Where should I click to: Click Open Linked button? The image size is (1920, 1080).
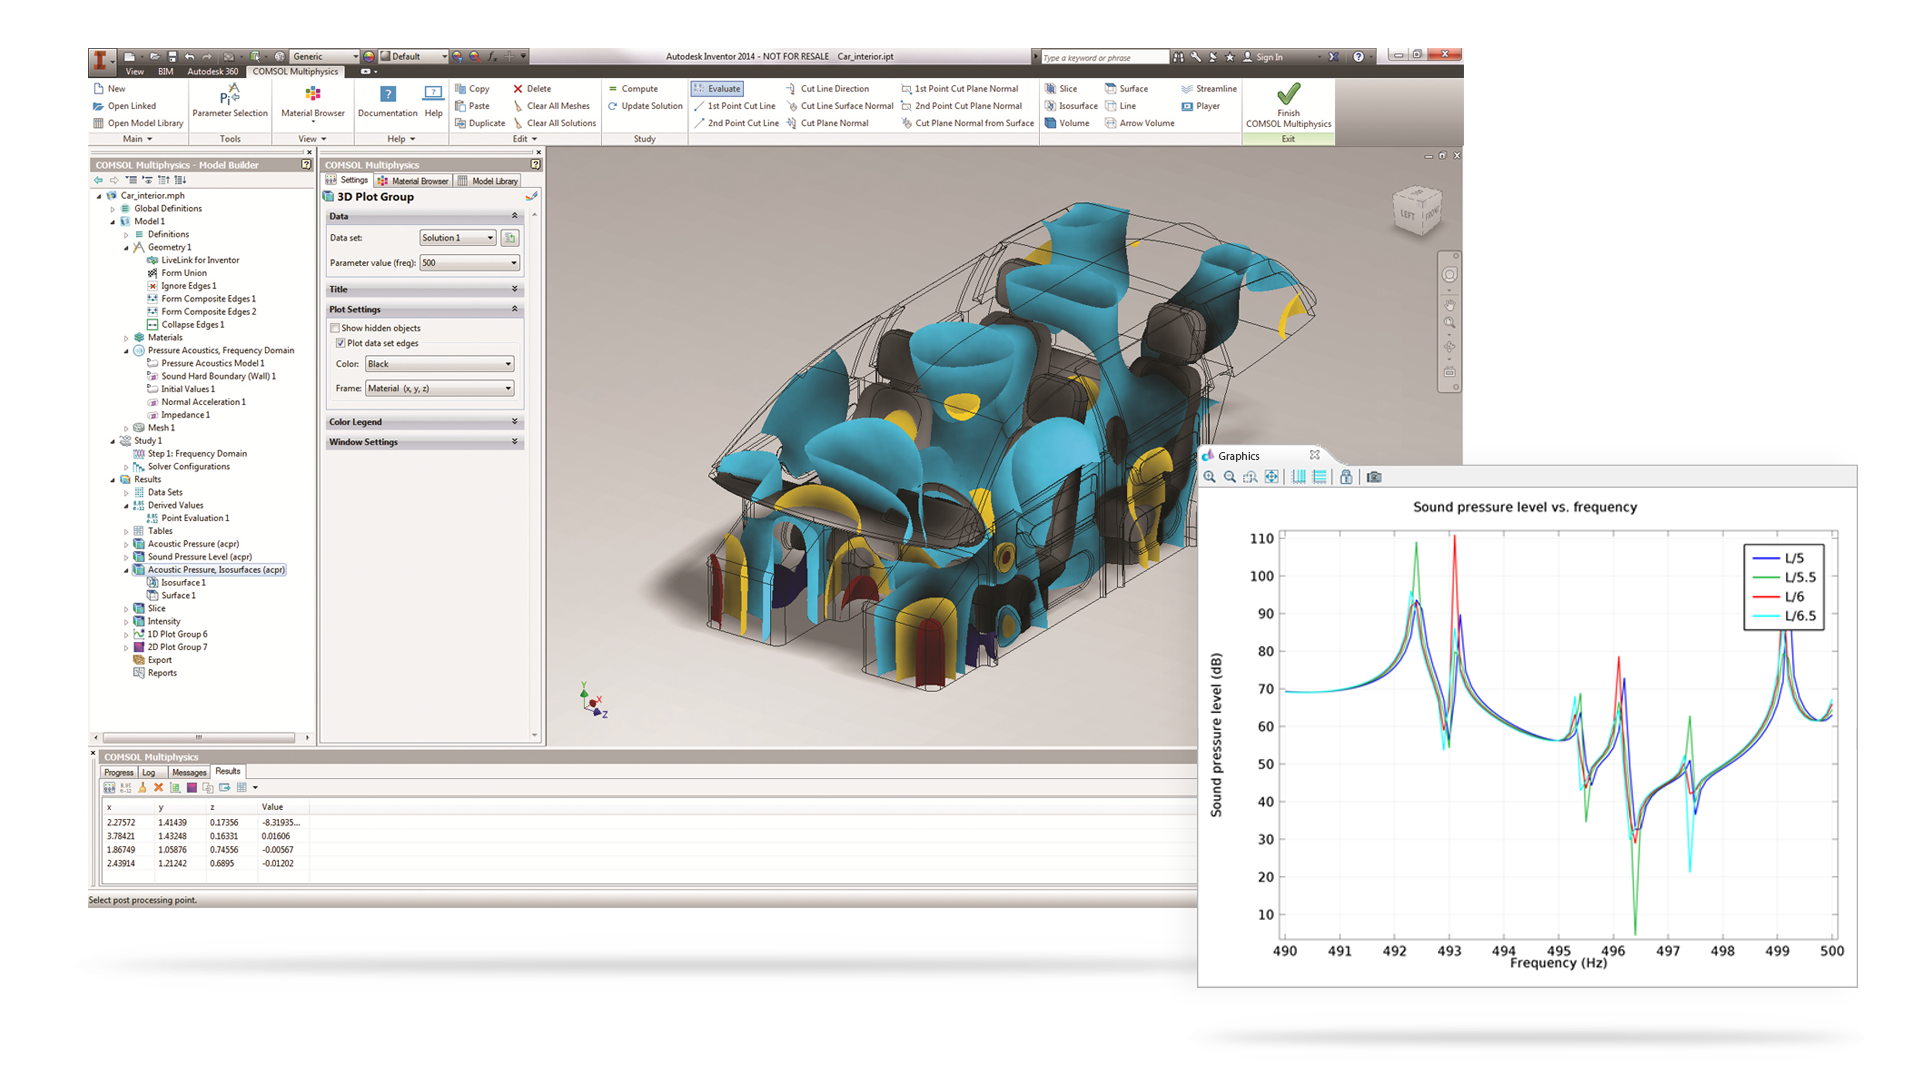(124, 106)
